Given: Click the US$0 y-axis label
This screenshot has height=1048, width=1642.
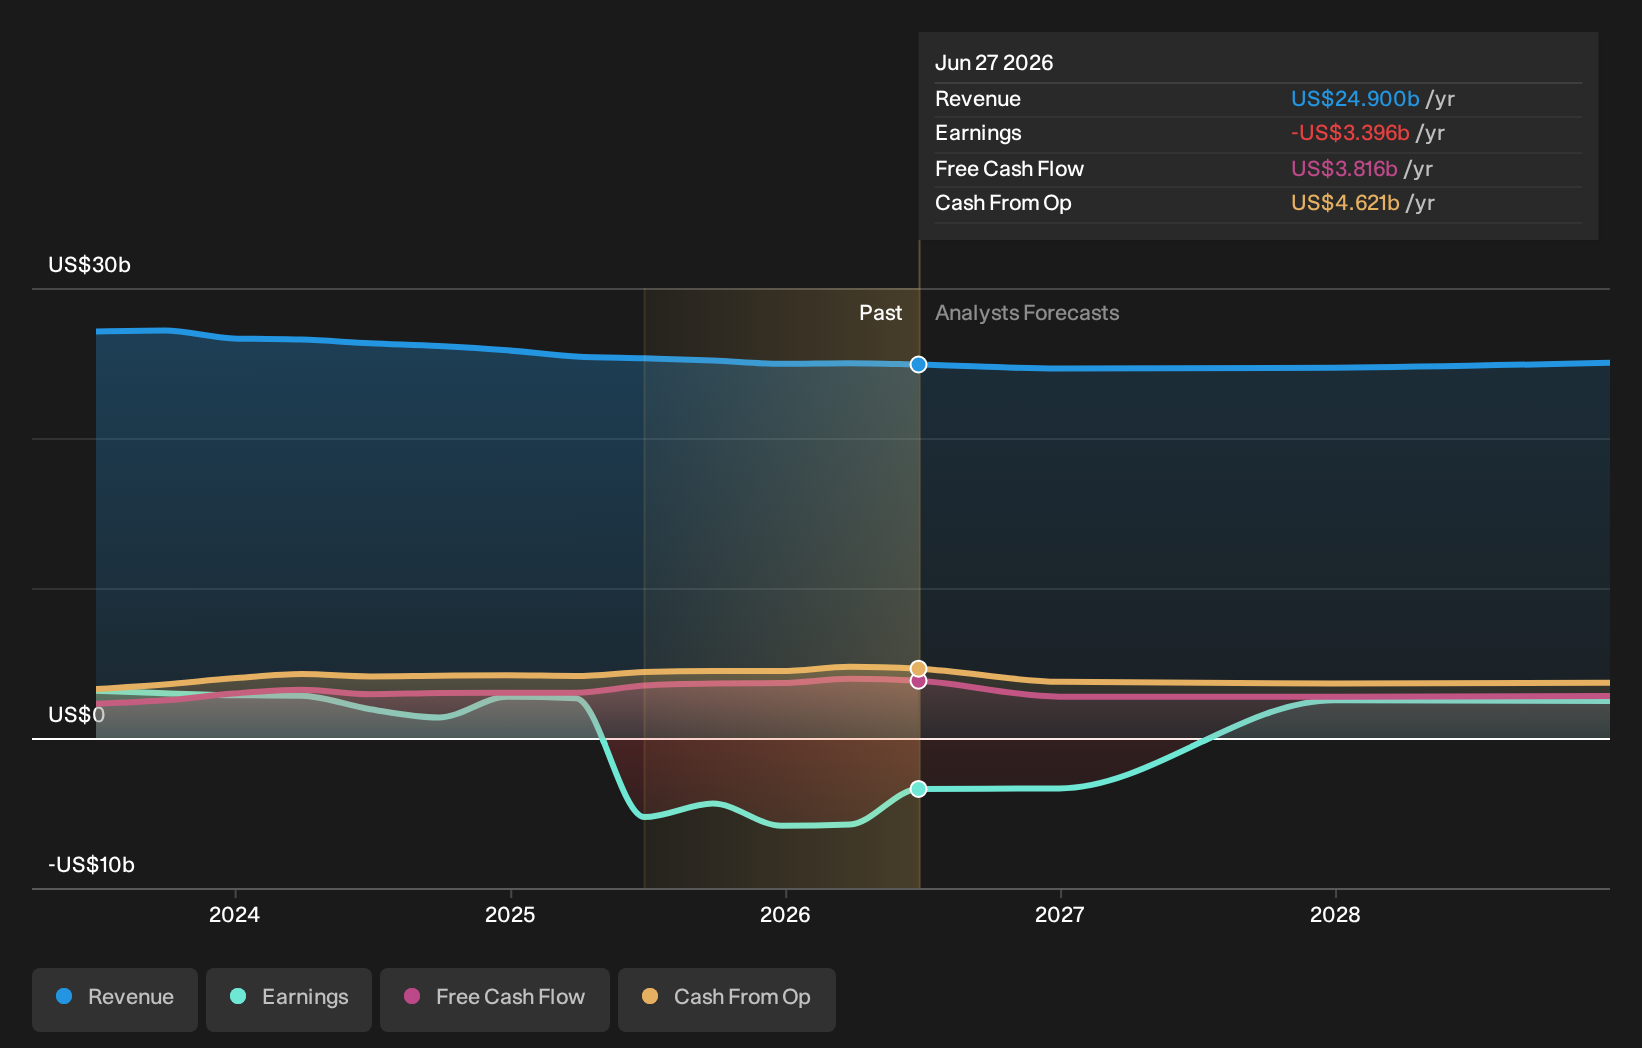Looking at the screenshot, I should coord(76,715).
